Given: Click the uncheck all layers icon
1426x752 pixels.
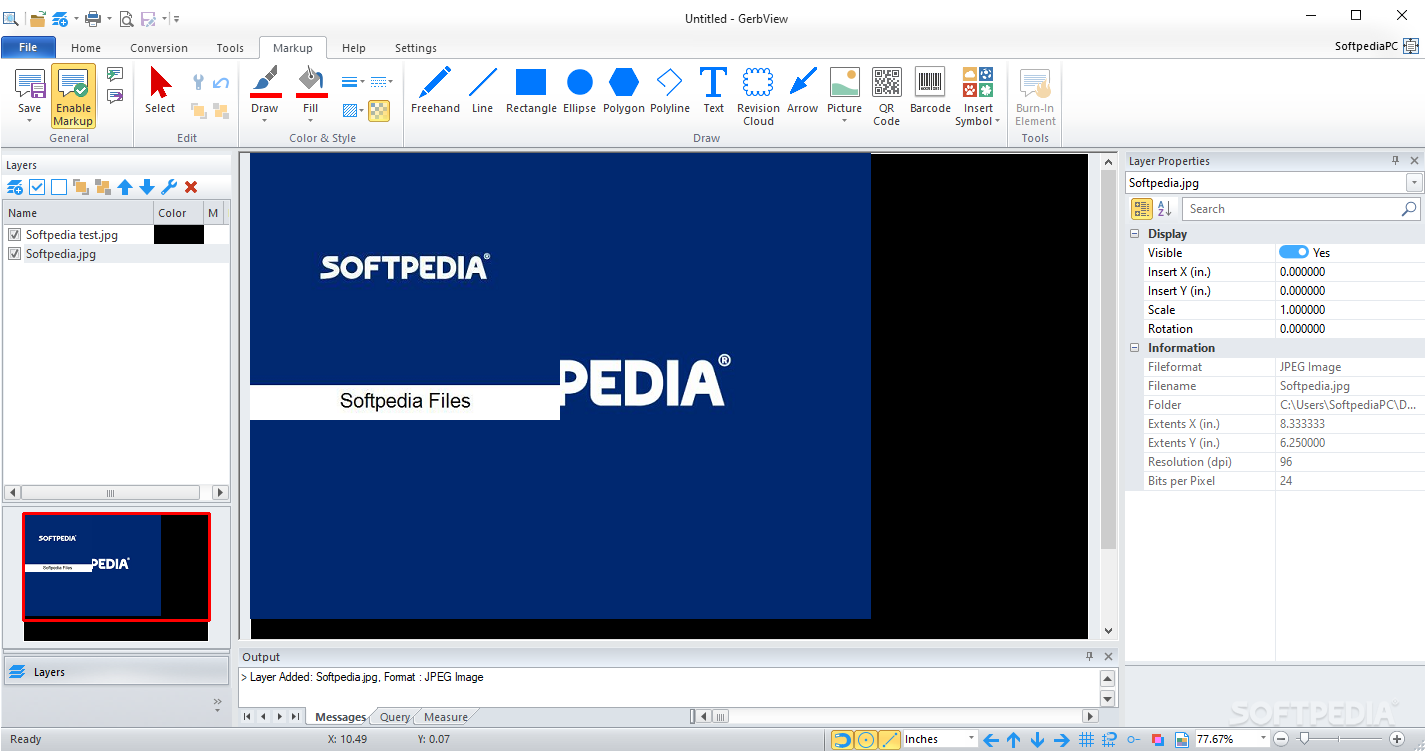Looking at the screenshot, I should 59,187.
